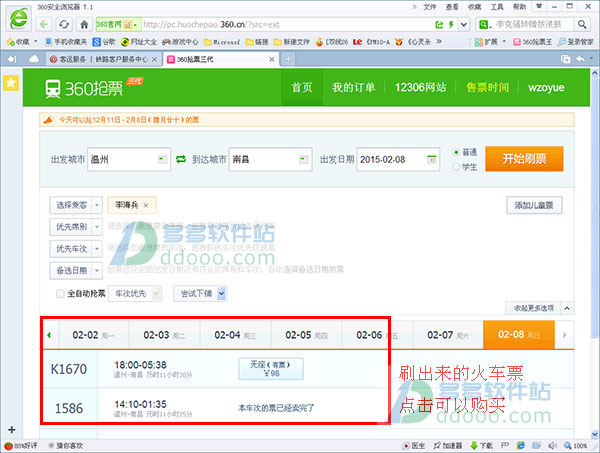The image size is (600, 453).
Task: Show earlier dates with the left arrow
Action: 49,335
